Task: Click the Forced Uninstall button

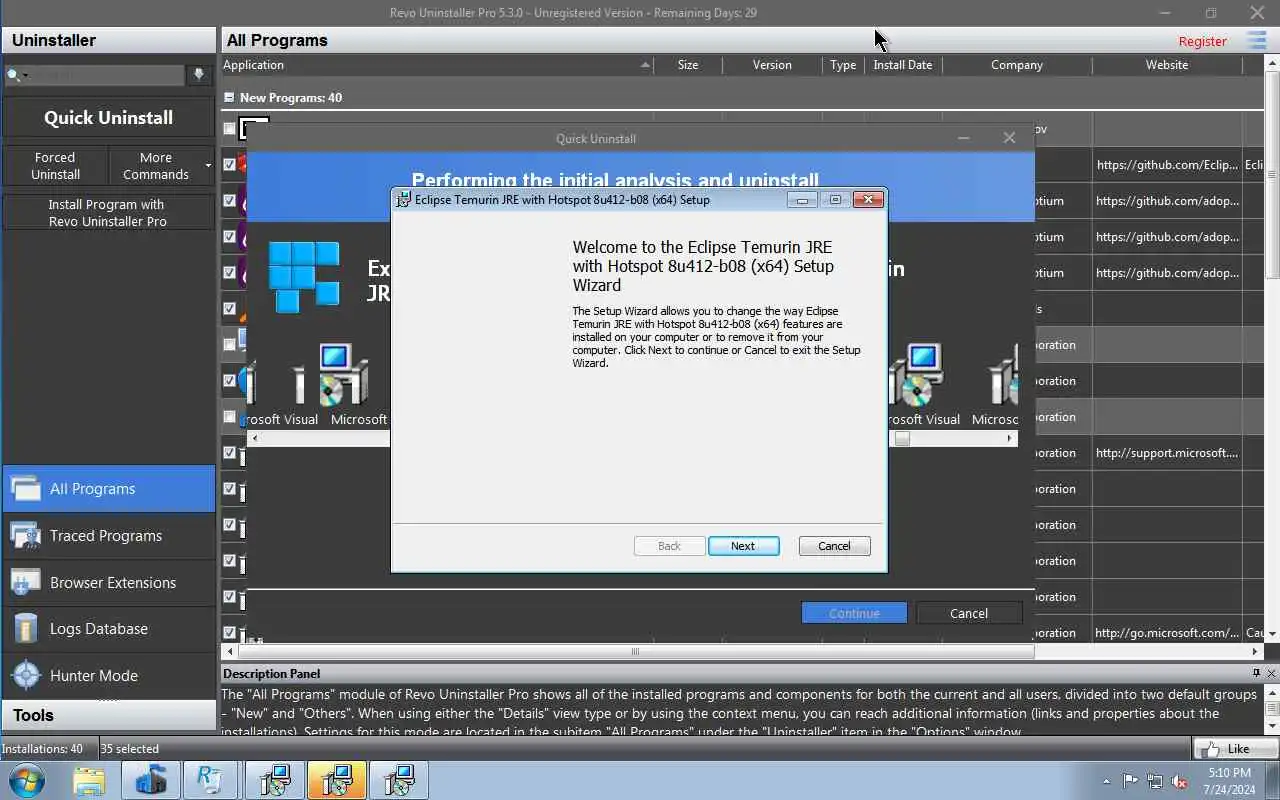Action: pos(55,166)
